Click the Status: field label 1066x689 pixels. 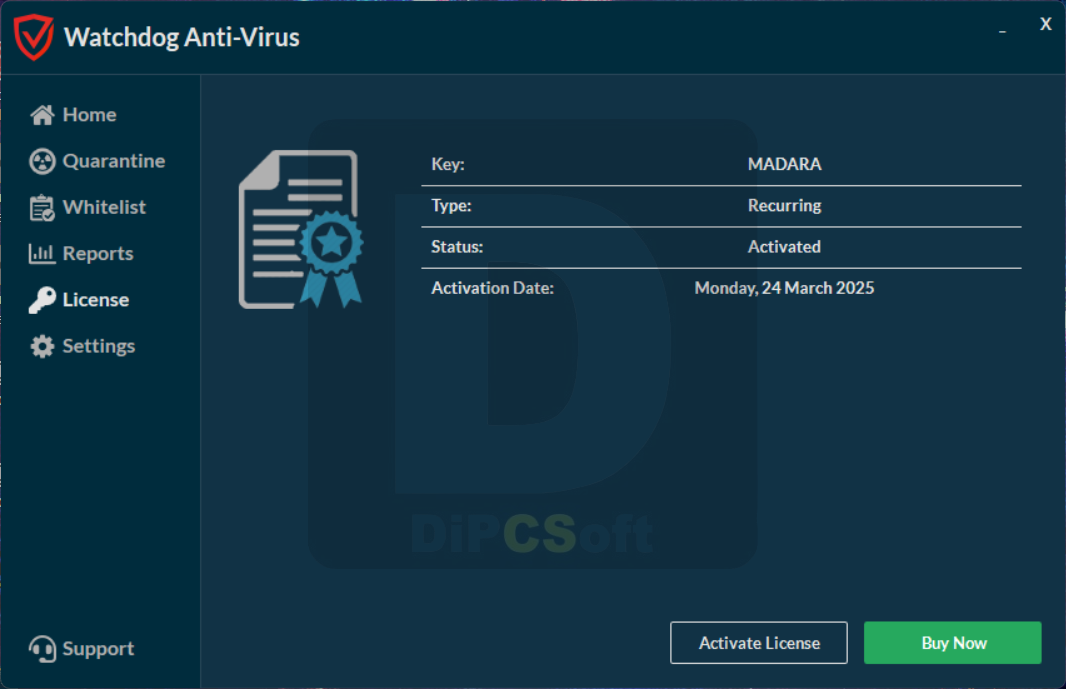click(457, 247)
